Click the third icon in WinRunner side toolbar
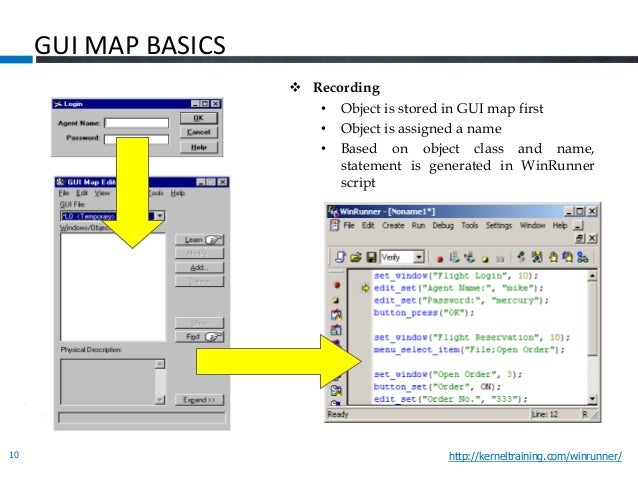The height and width of the screenshot is (479, 638). [336, 315]
